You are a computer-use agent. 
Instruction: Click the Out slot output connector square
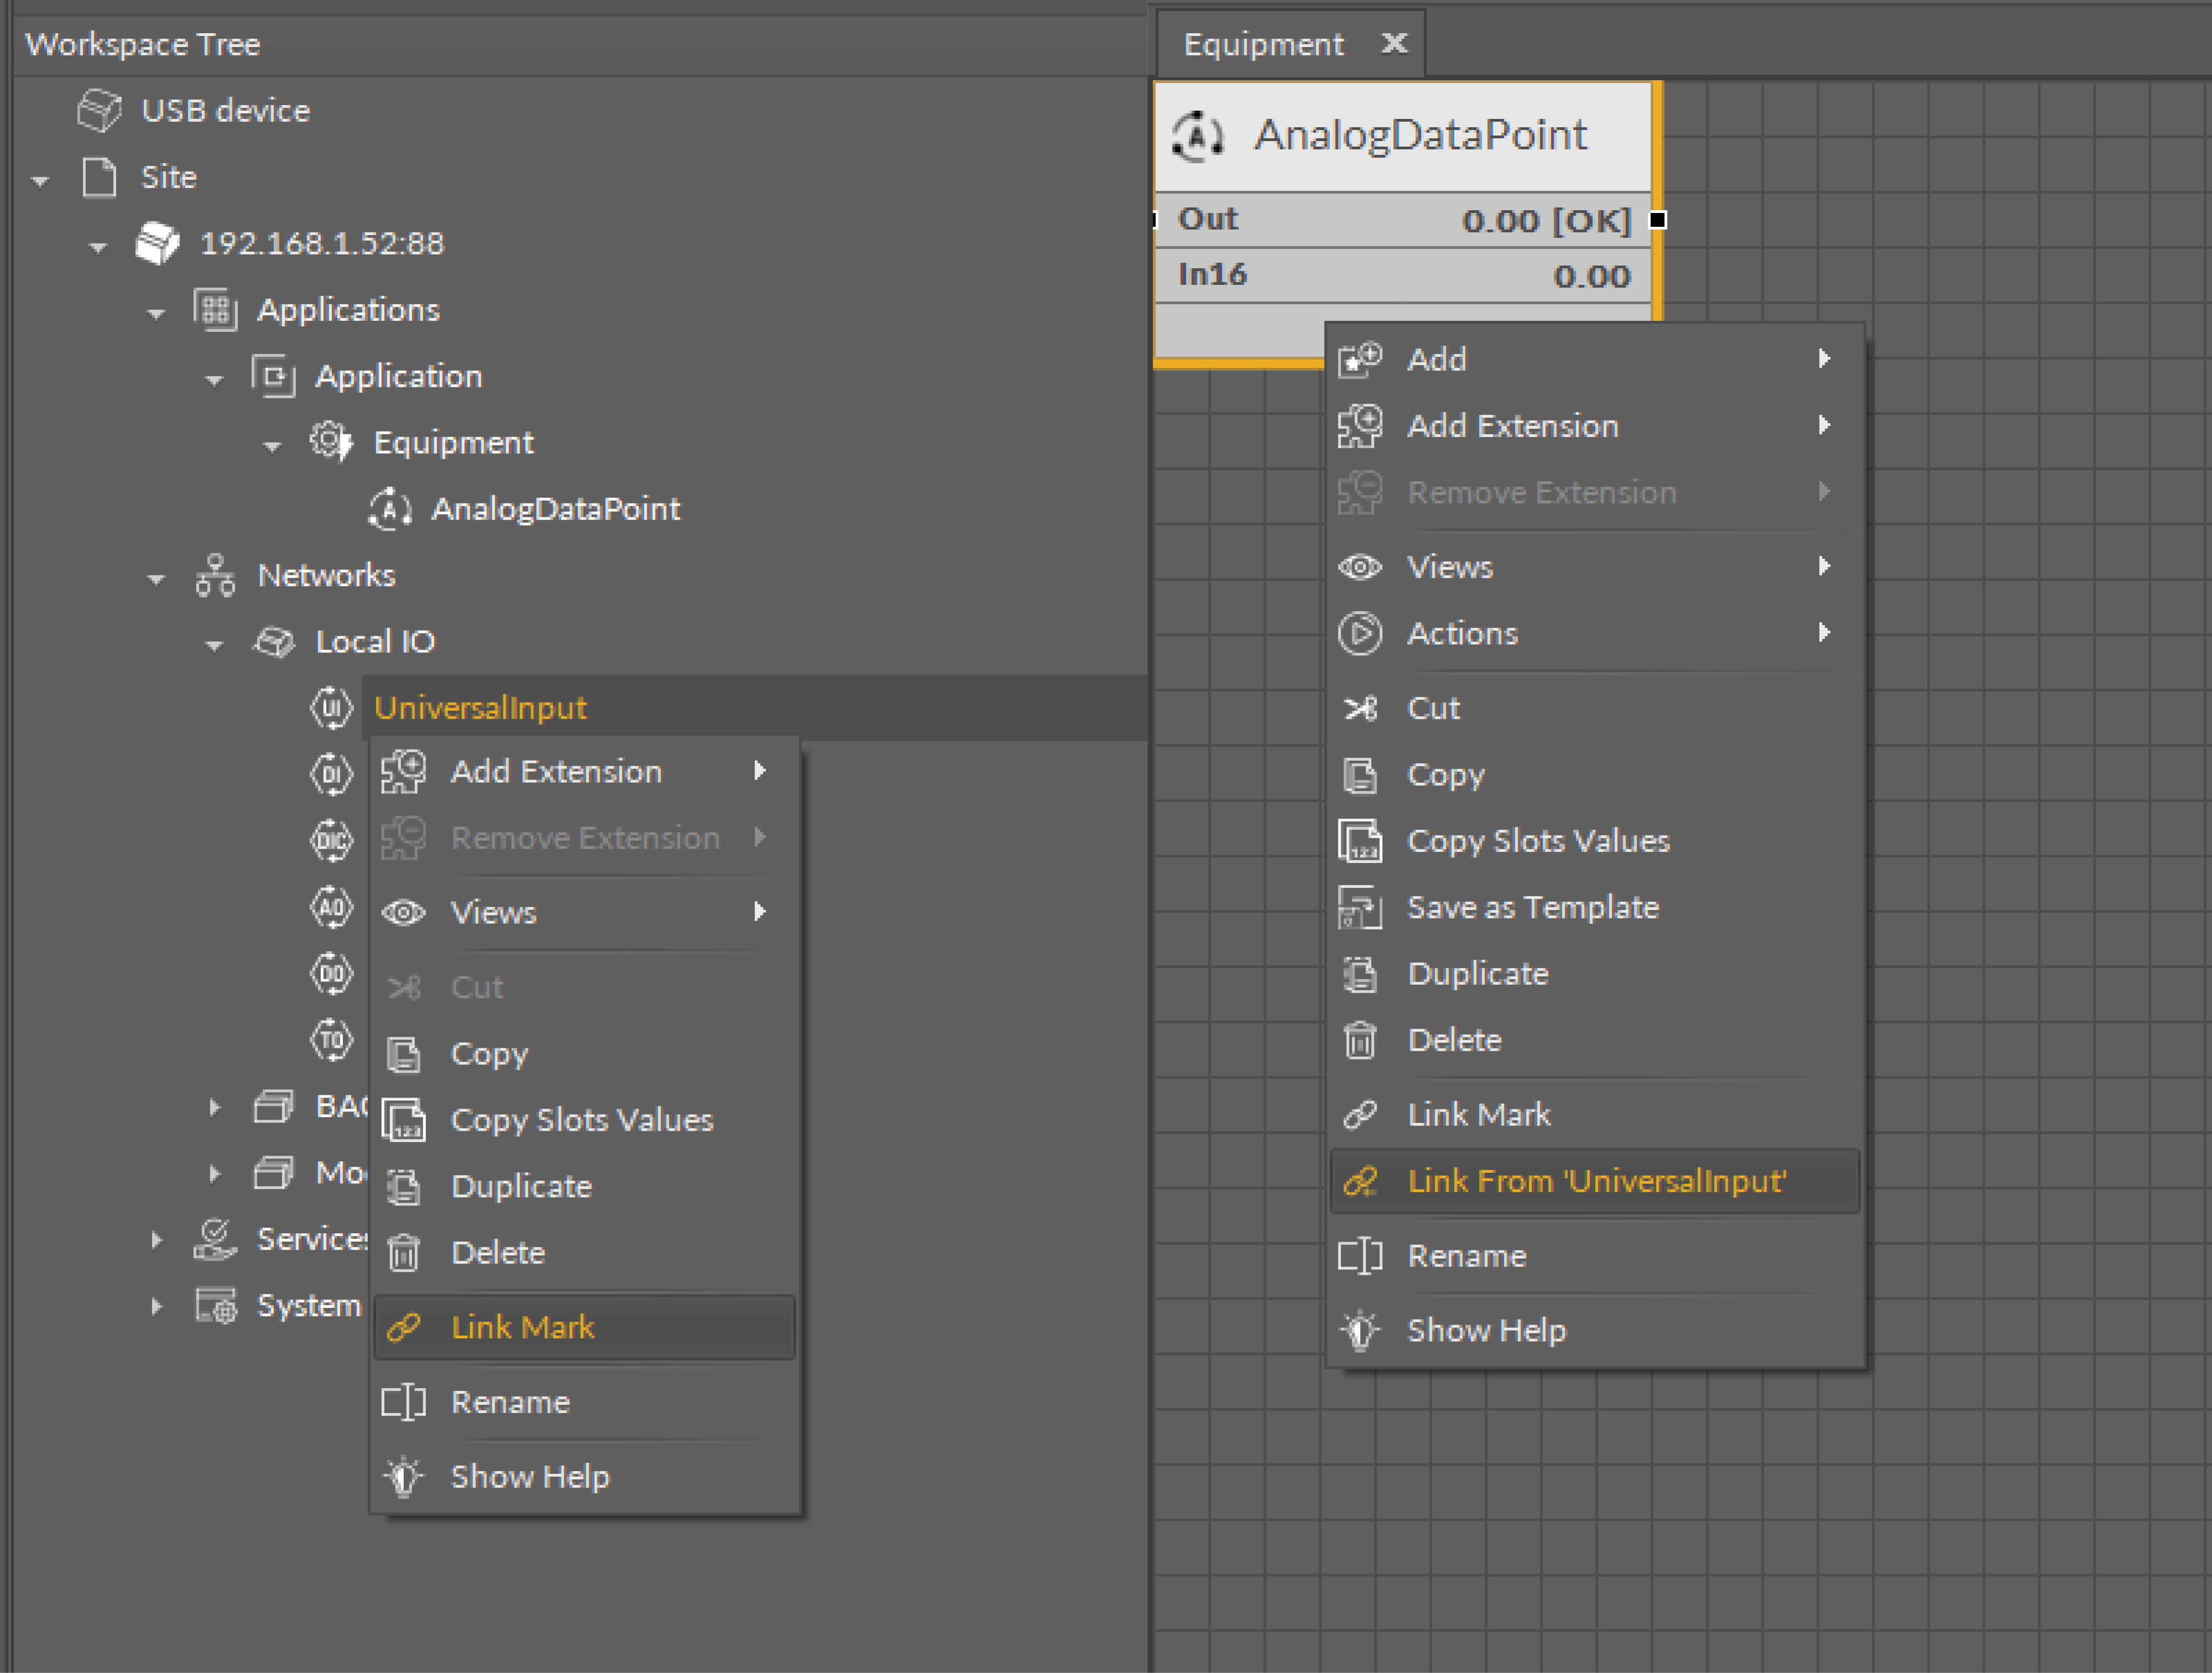coord(1657,220)
